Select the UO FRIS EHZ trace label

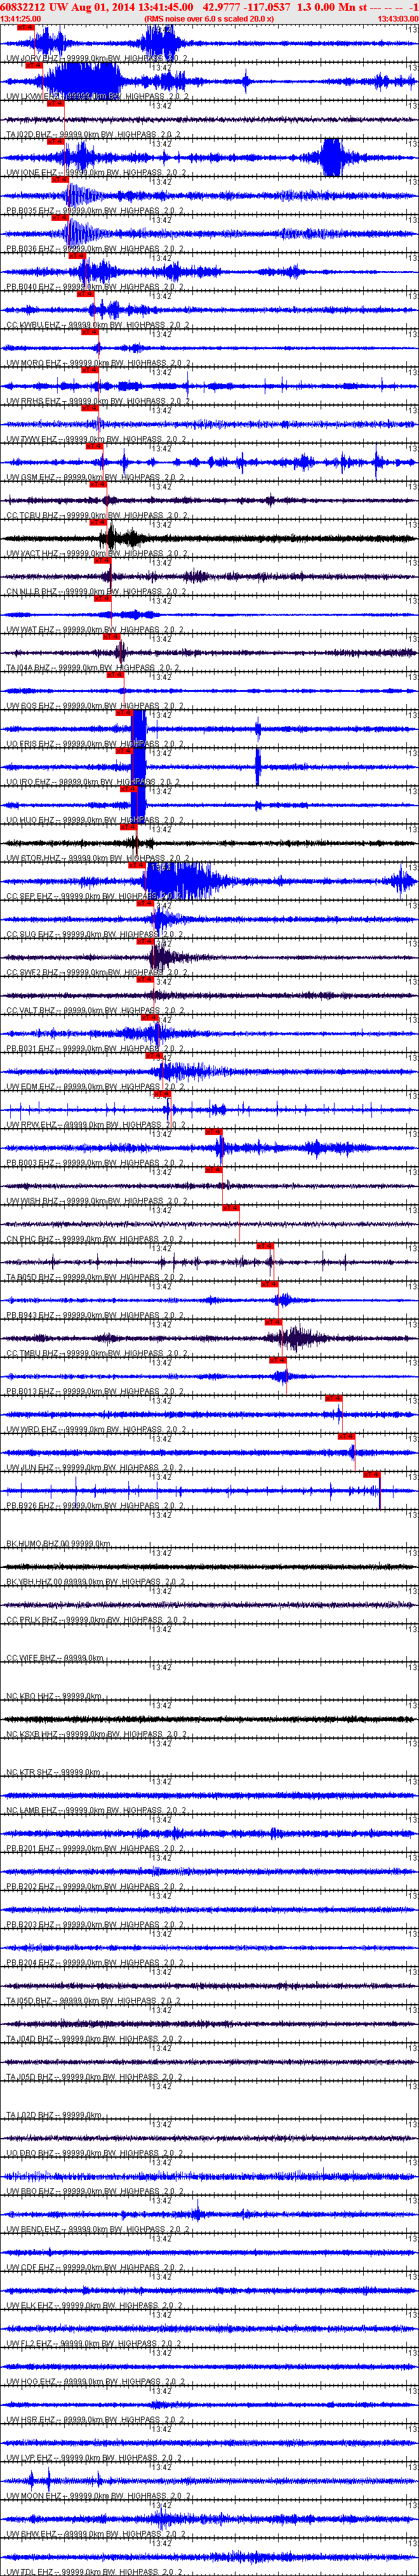point(96,744)
